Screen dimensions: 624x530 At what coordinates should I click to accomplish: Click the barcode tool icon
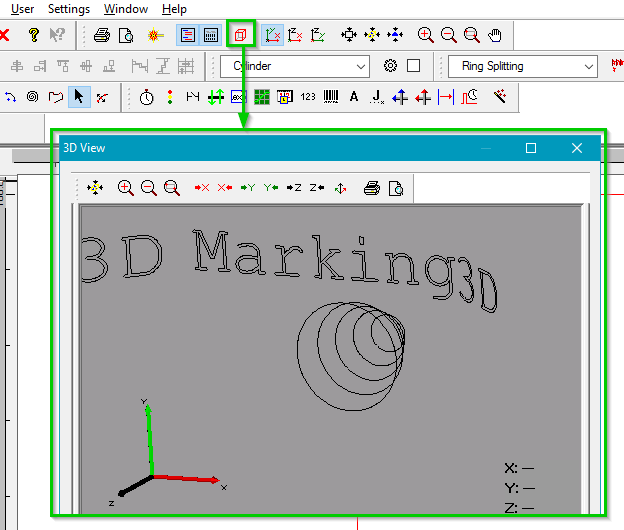(x=330, y=97)
